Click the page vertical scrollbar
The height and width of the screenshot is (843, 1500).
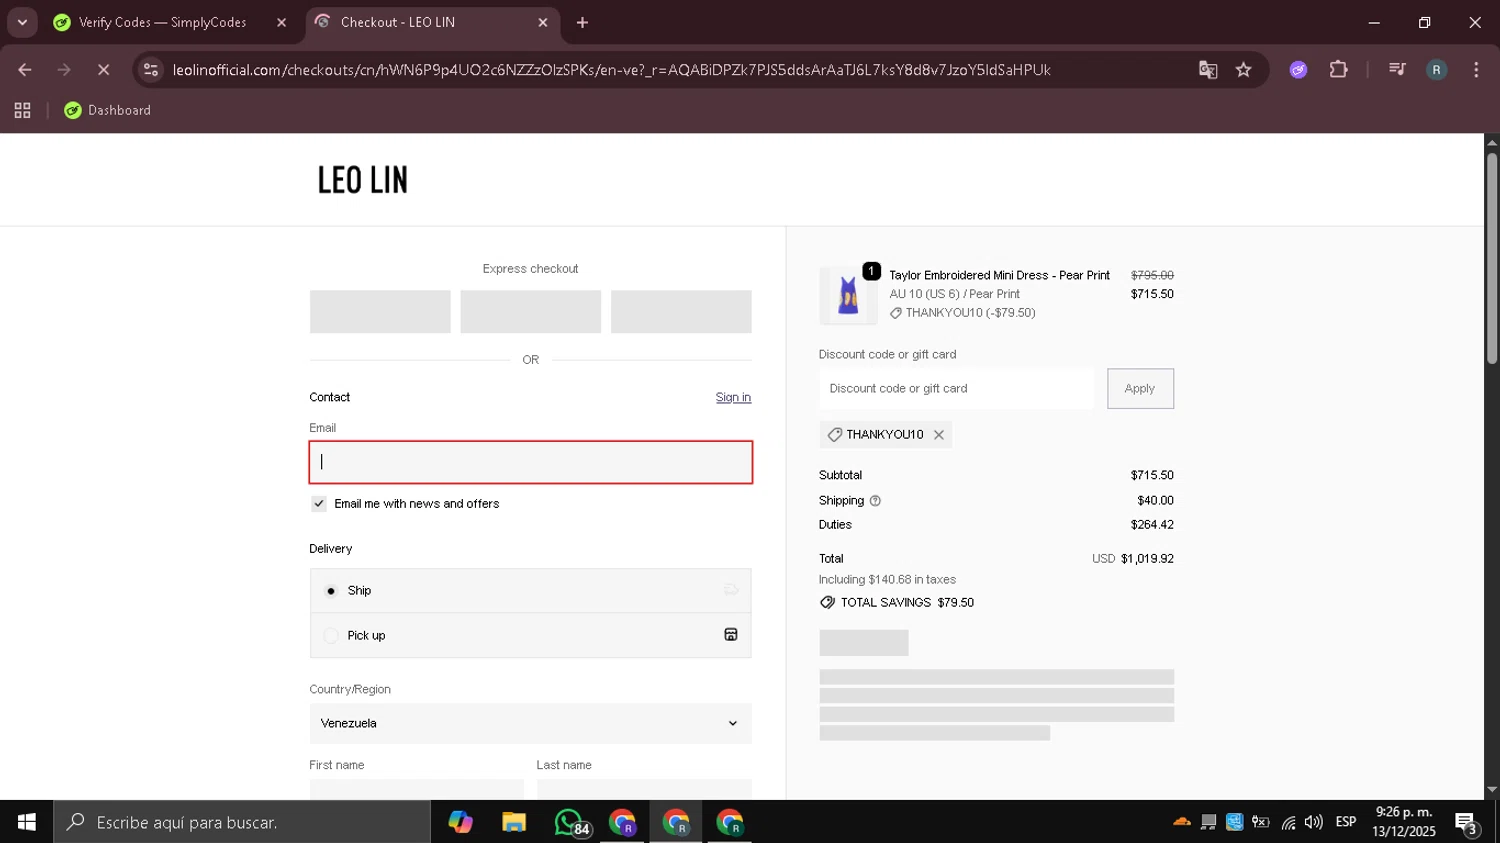[1492, 258]
